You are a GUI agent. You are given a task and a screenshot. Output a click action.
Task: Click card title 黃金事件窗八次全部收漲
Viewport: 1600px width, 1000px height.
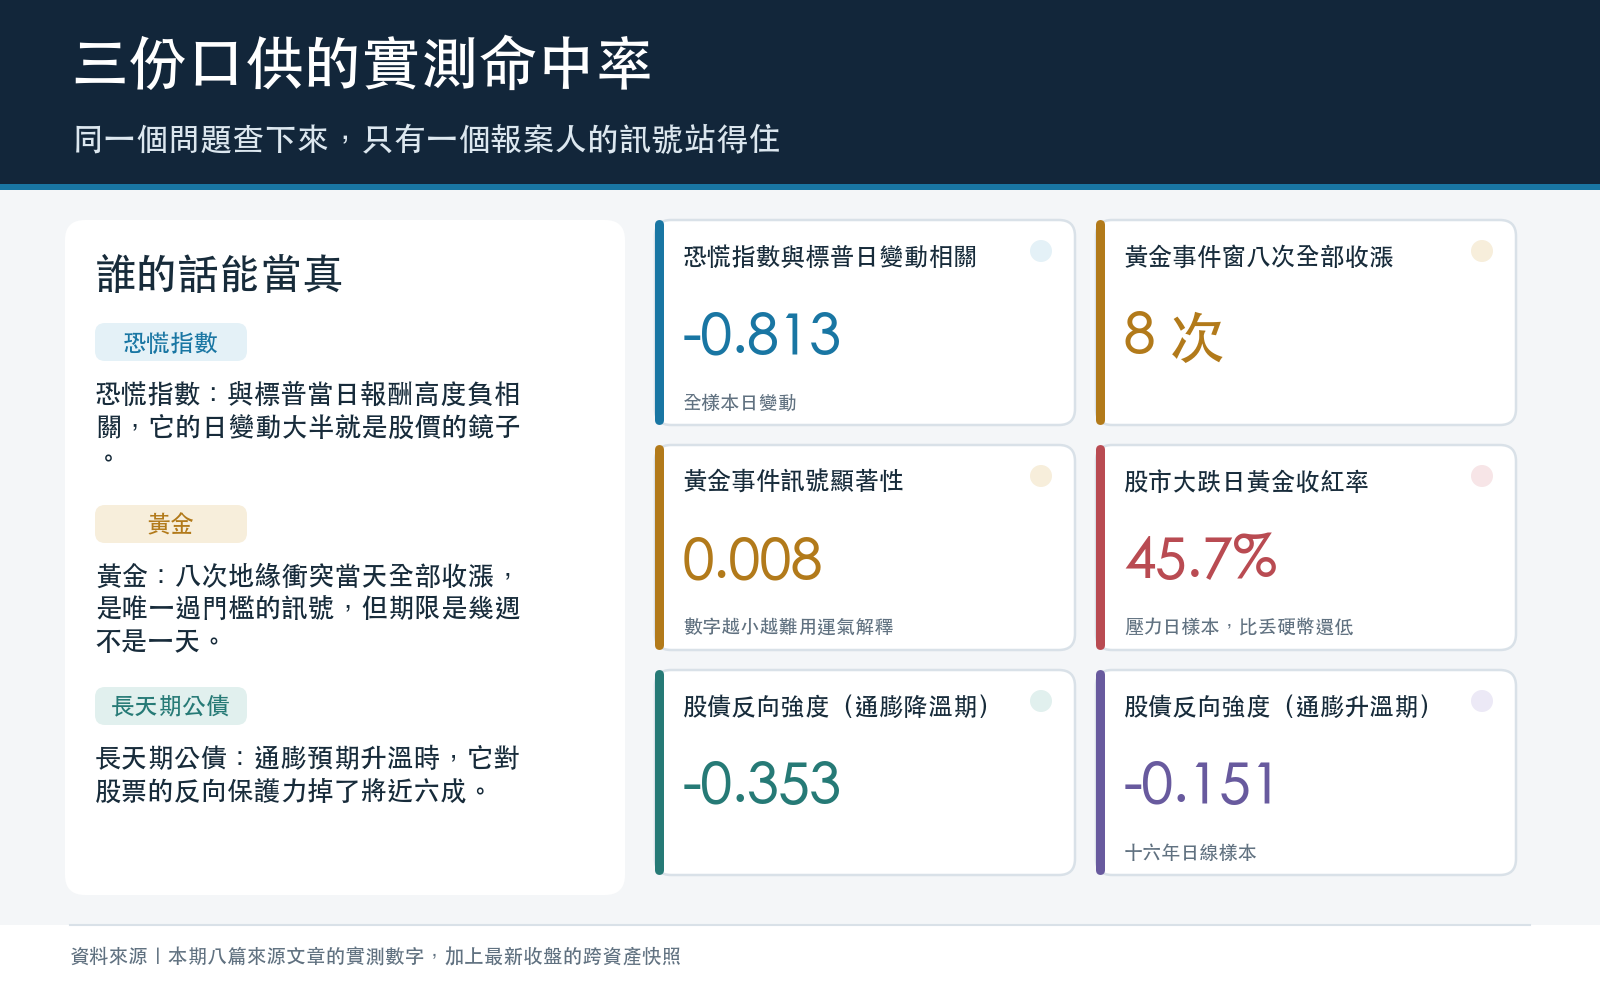tap(1258, 257)
